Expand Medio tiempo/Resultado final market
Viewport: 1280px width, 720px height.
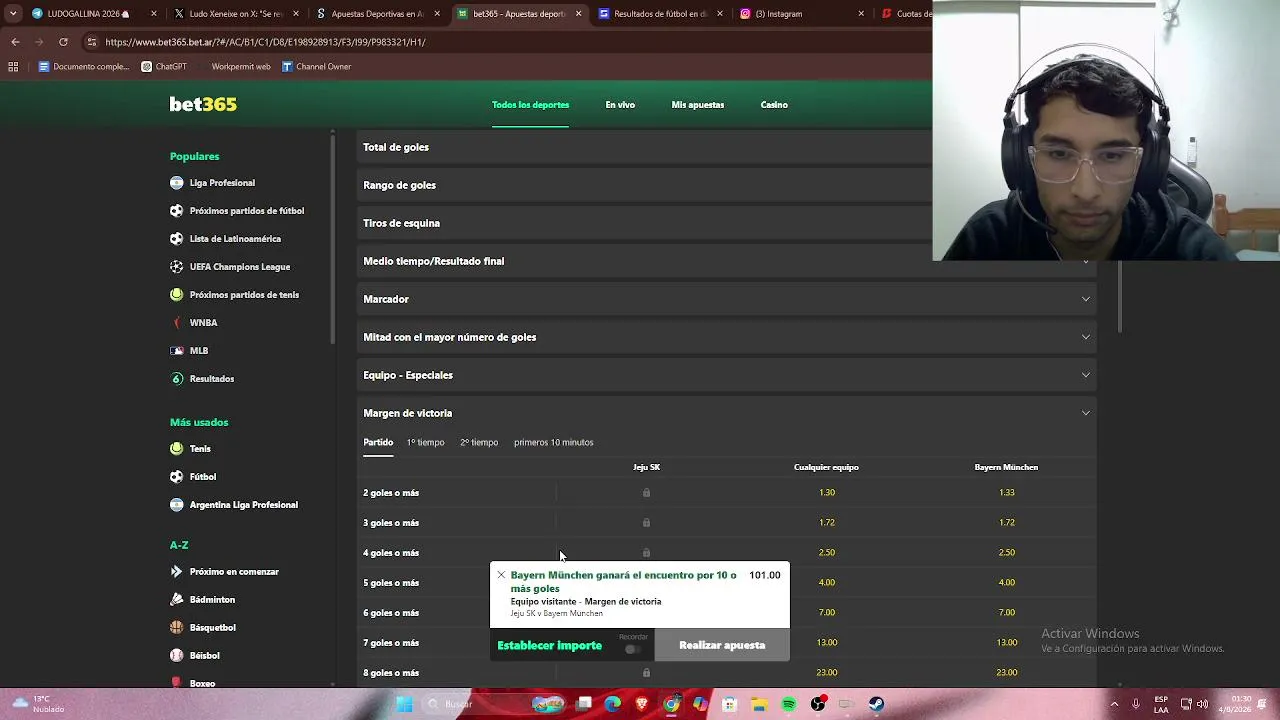(727, 261)
